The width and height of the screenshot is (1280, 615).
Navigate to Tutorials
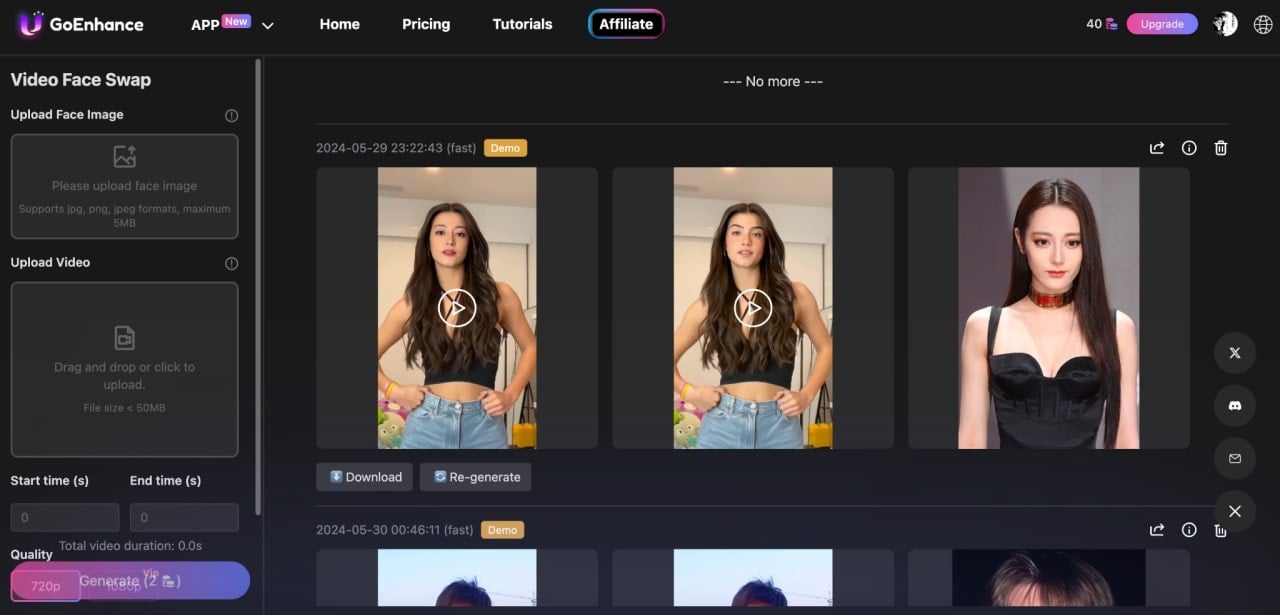[x=522, y=24]
